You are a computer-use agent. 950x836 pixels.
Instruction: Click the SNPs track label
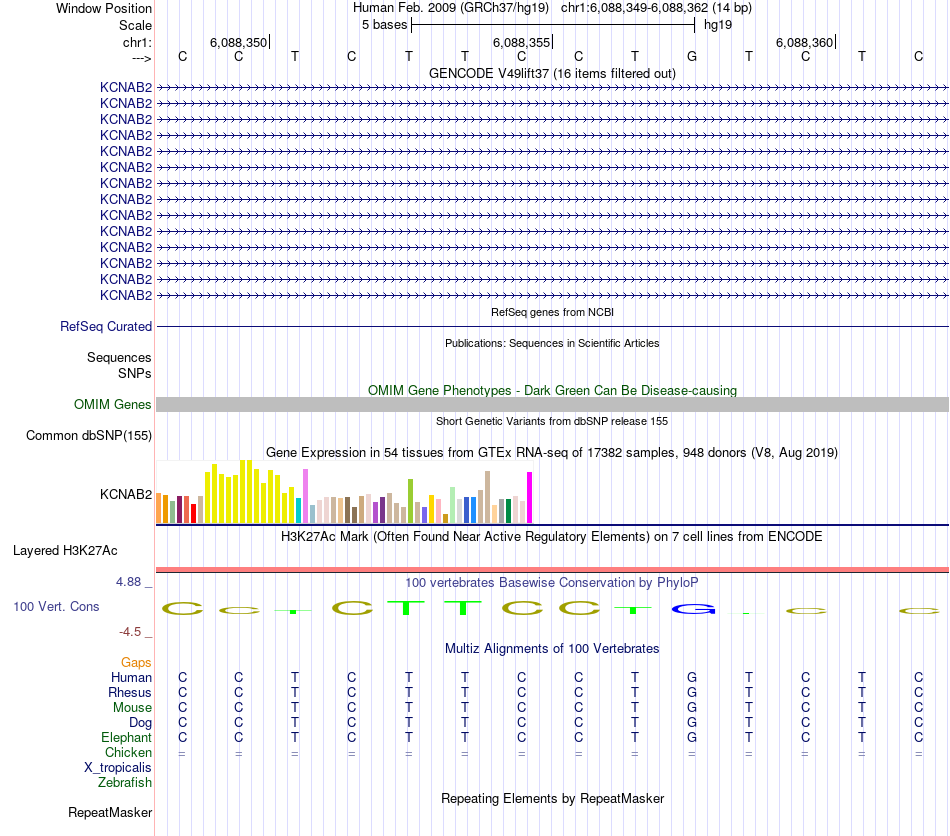coord(135,374)
